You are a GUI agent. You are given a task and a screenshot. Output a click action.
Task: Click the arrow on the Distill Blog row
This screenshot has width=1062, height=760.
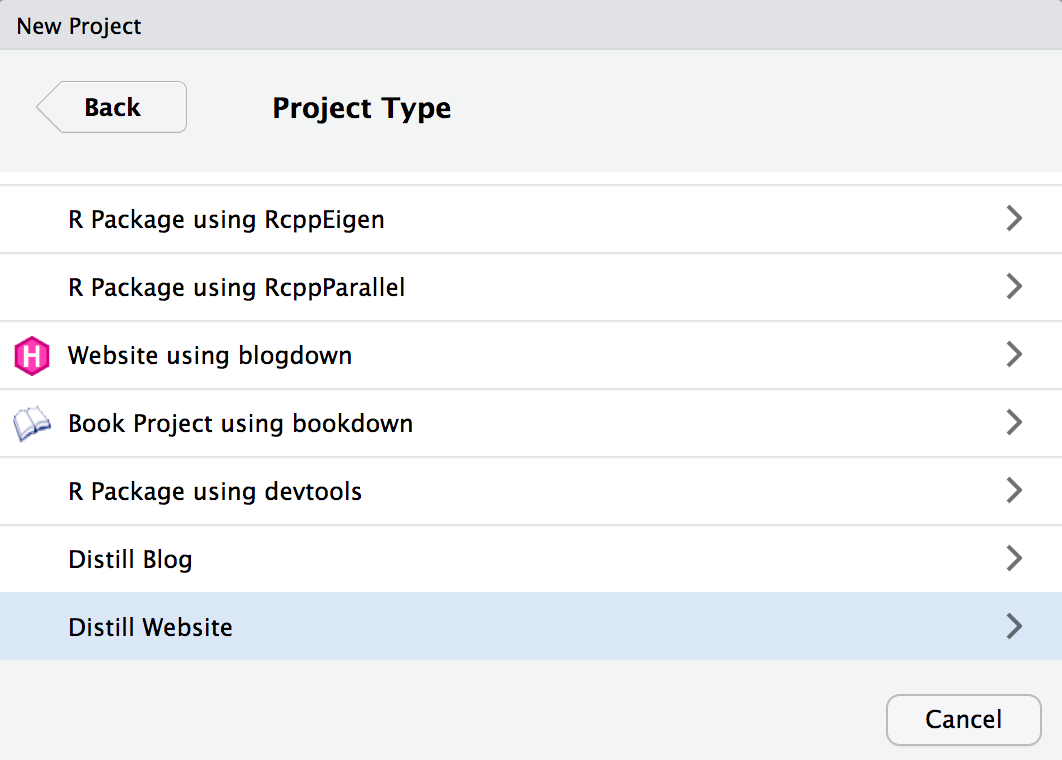1014,559
